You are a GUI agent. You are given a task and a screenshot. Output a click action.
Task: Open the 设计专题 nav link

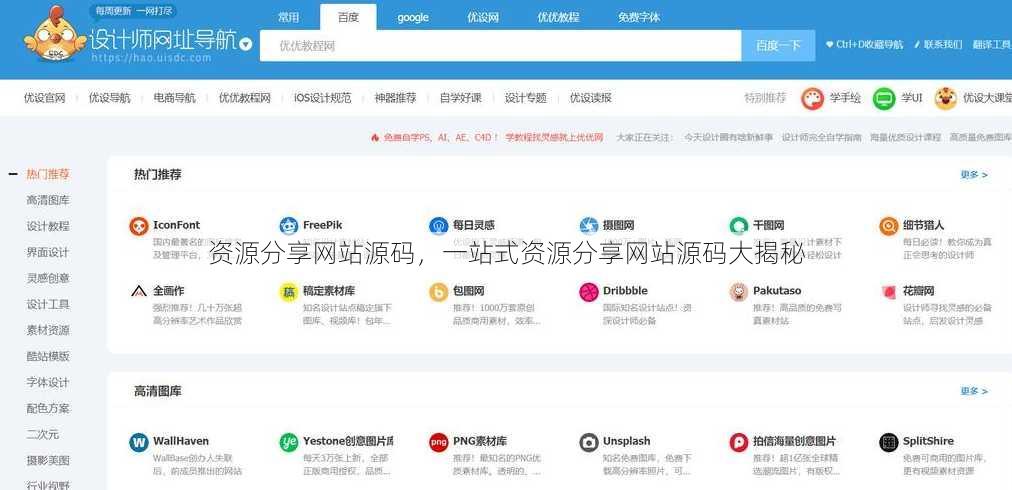pos(525,98)
